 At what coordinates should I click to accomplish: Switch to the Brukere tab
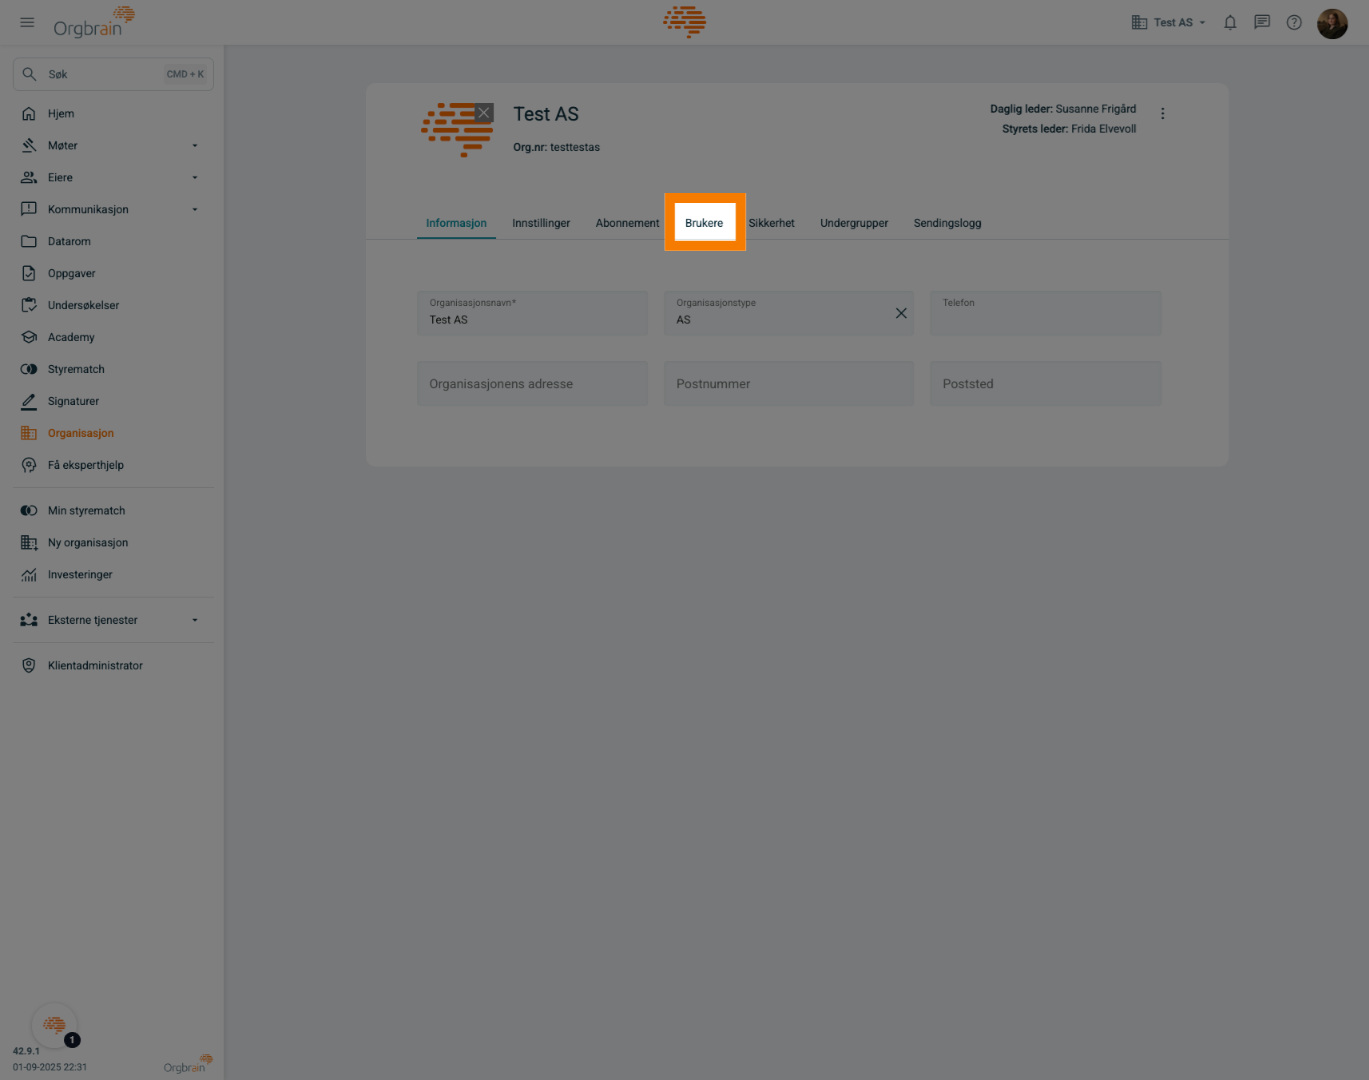704,223
